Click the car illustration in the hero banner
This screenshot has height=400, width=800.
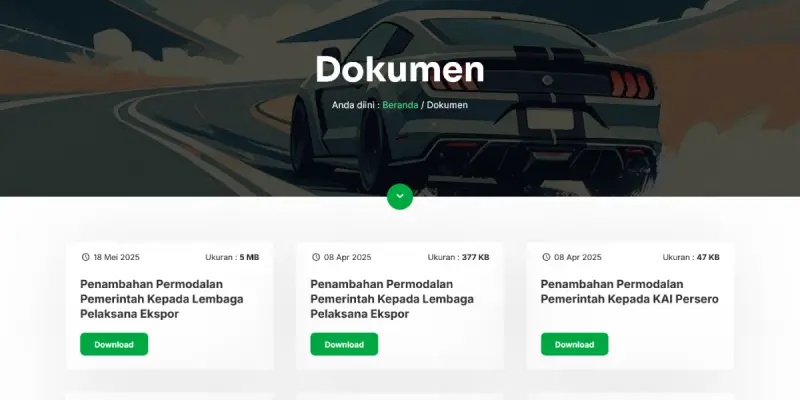[474, 102]
